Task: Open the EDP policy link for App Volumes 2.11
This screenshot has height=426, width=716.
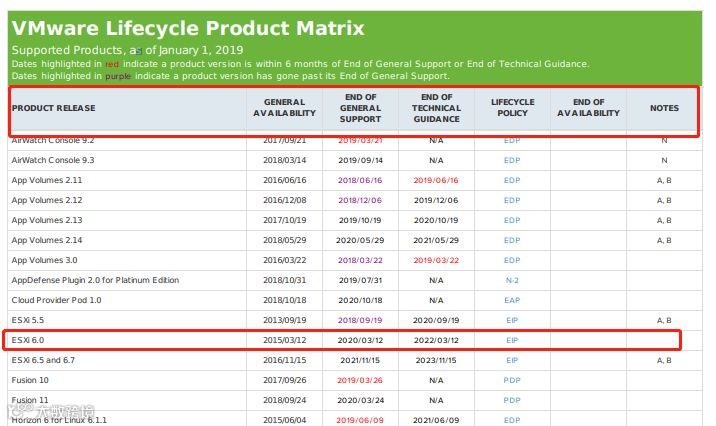Action: pyautogui.click(x=512, y=180)
